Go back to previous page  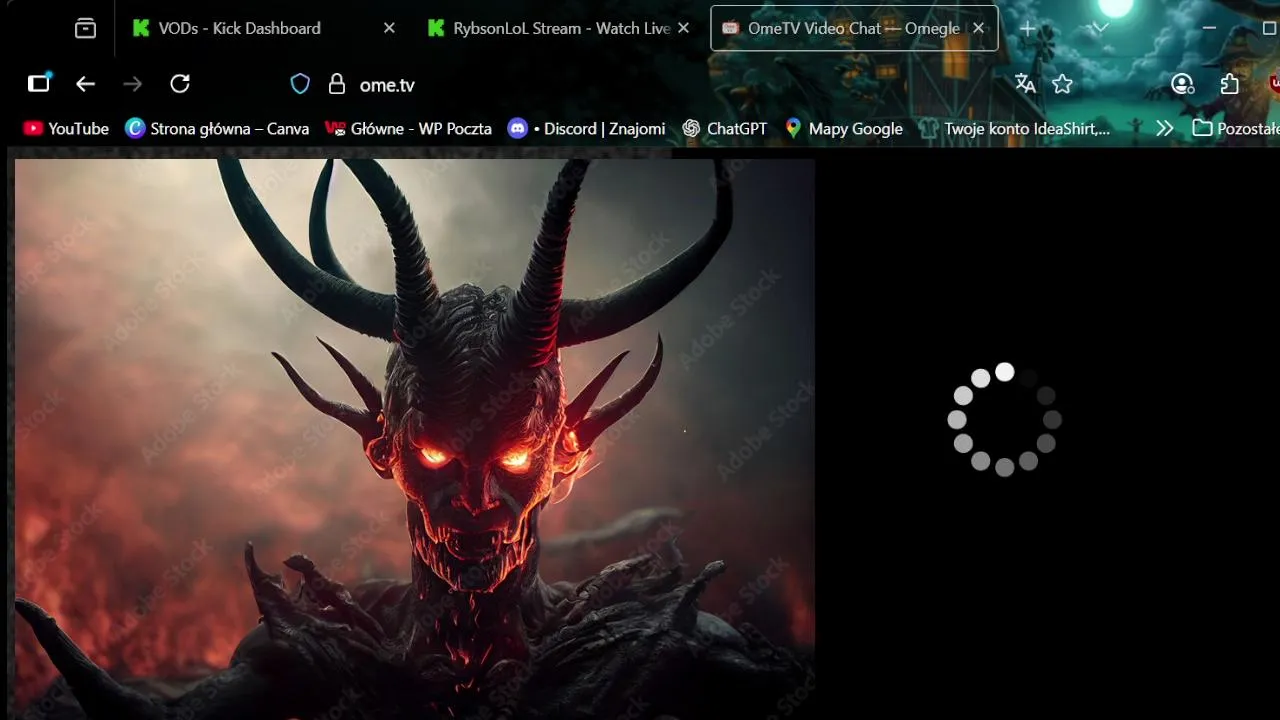(x=86, y=84)
